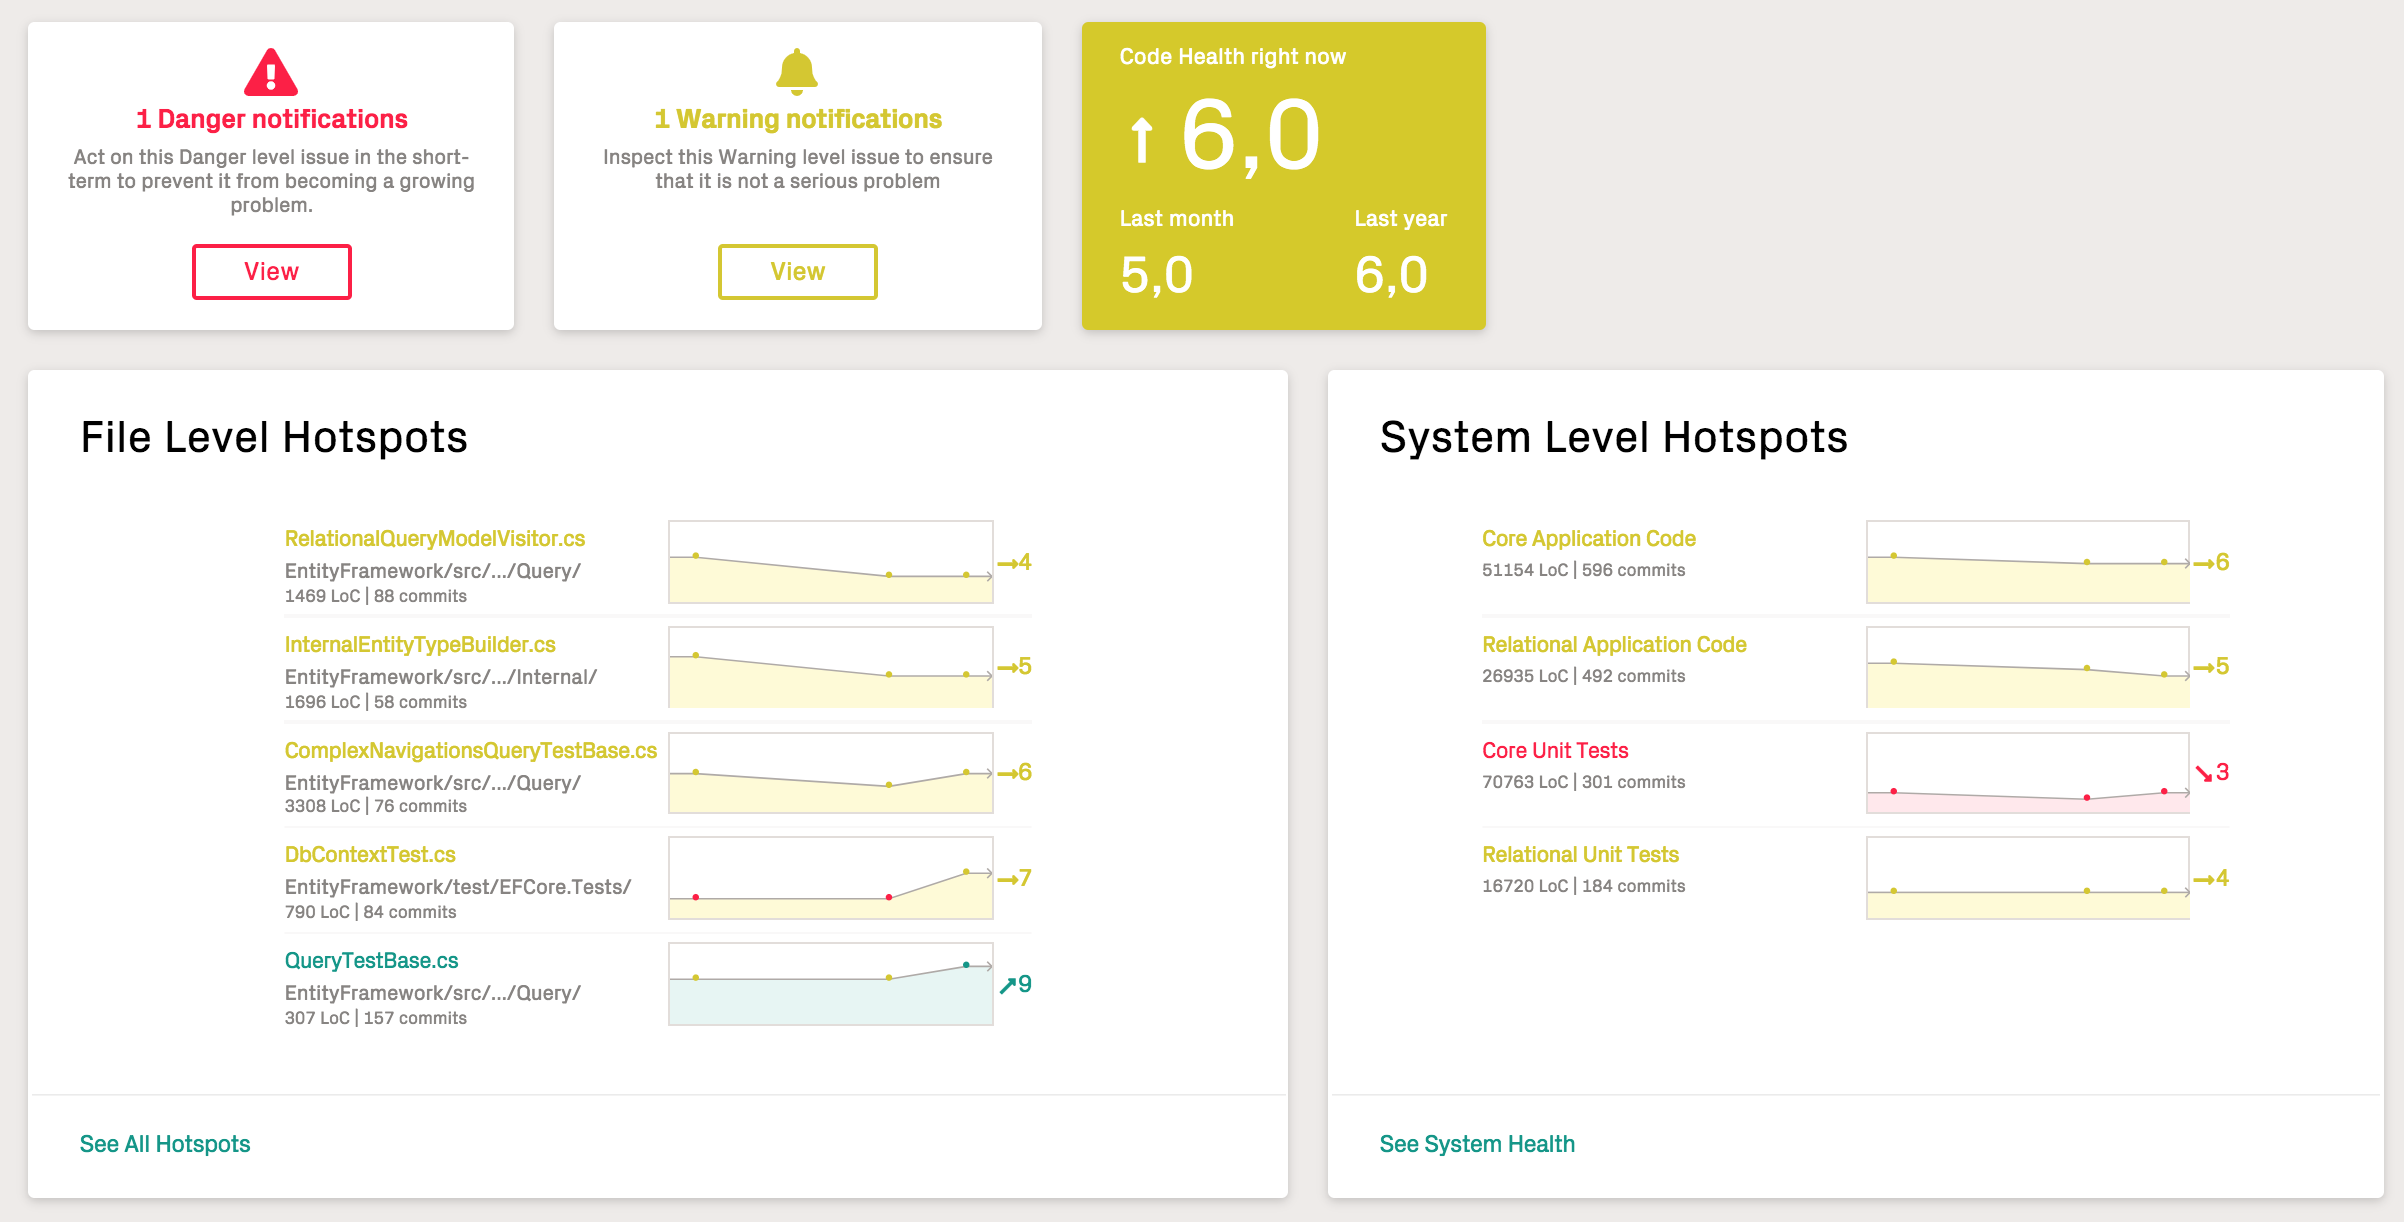Open Relational Unit Tests component
2404x1222 pixels.
[1580, 854]
